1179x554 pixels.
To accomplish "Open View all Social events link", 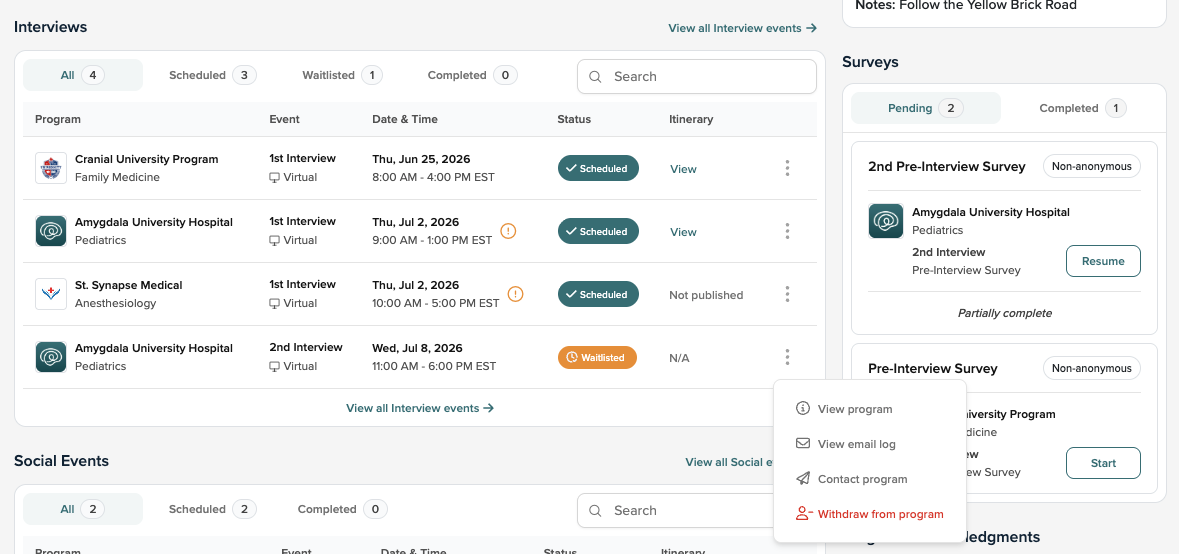I will [729, 462].
